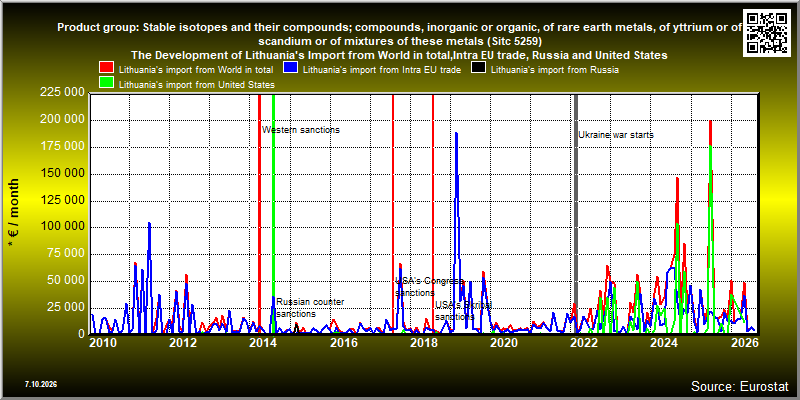Click the 'Western sanctions' annotation
The width and height of the screenshot is (800, 400).
(301, 130)
